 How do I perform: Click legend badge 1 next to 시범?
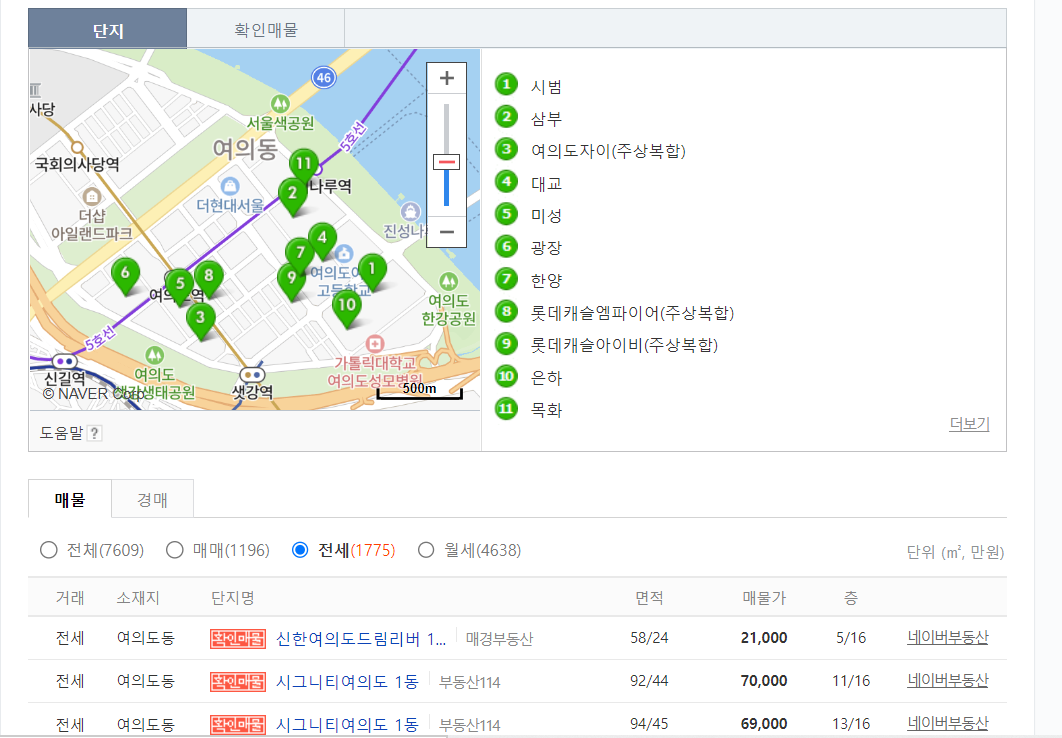[506, 85]
